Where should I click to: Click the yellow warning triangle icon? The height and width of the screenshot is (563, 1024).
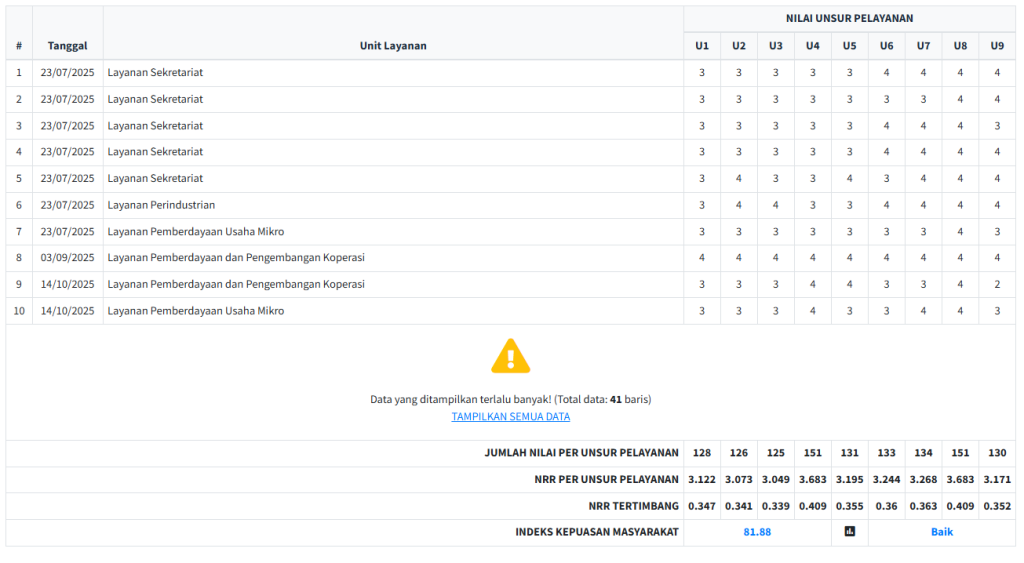click(510, 356)
